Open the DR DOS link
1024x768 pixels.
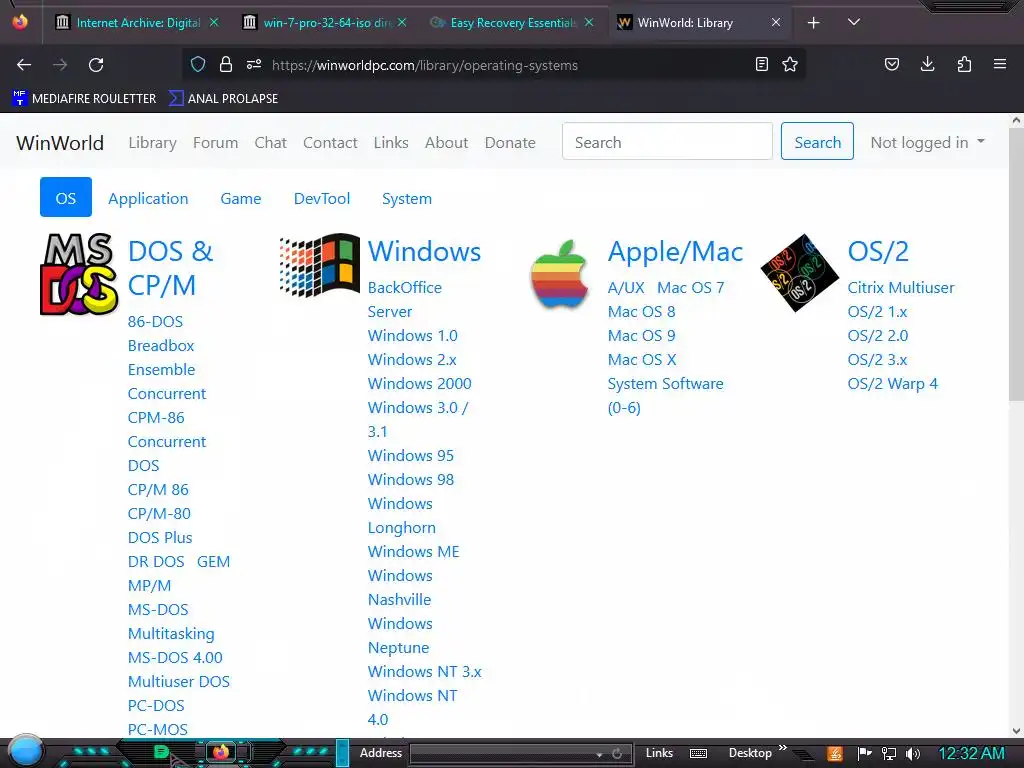[156, 562]
